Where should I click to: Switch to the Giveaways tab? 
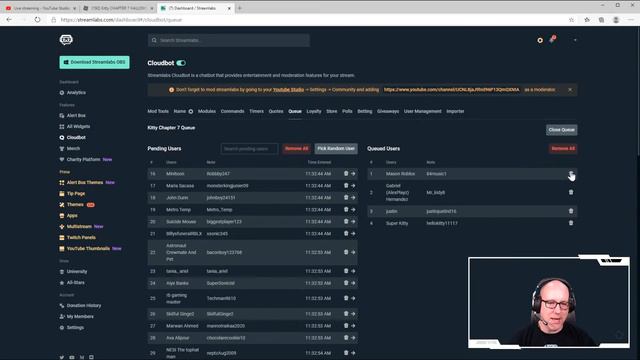pyautogui.click(x=388, y=111)
